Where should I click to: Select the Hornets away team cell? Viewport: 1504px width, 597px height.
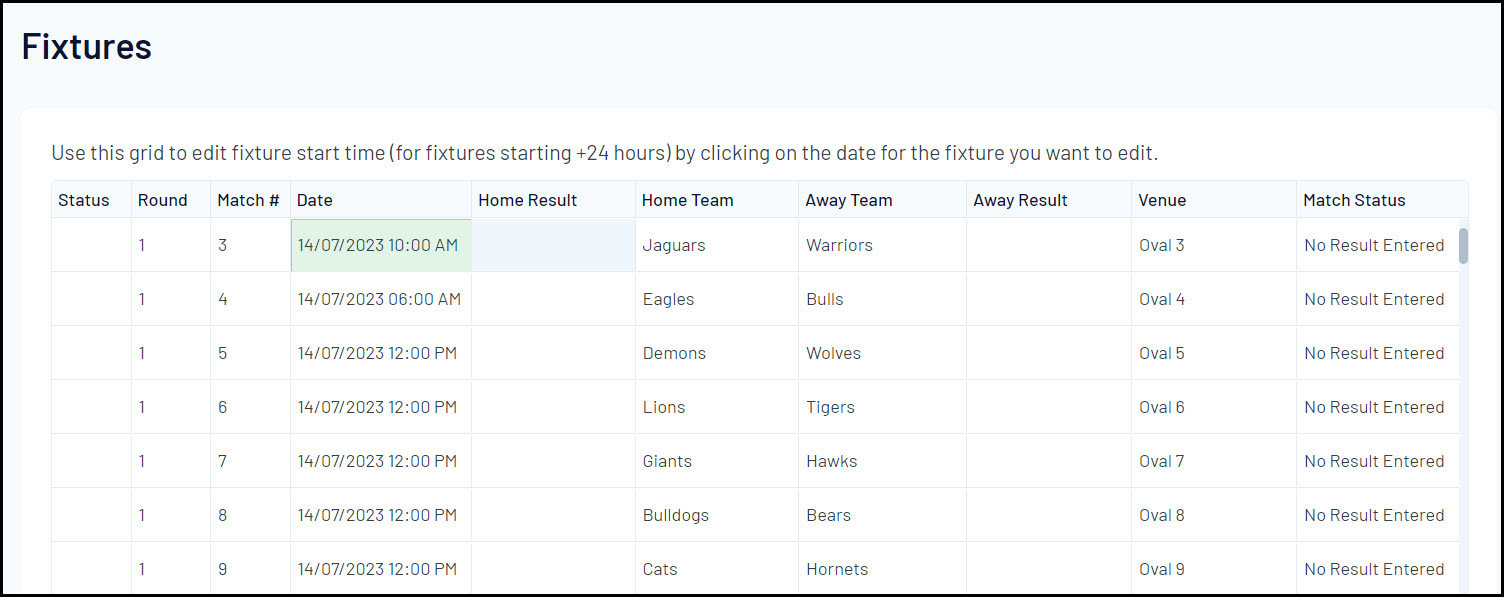tap(837, 569)
